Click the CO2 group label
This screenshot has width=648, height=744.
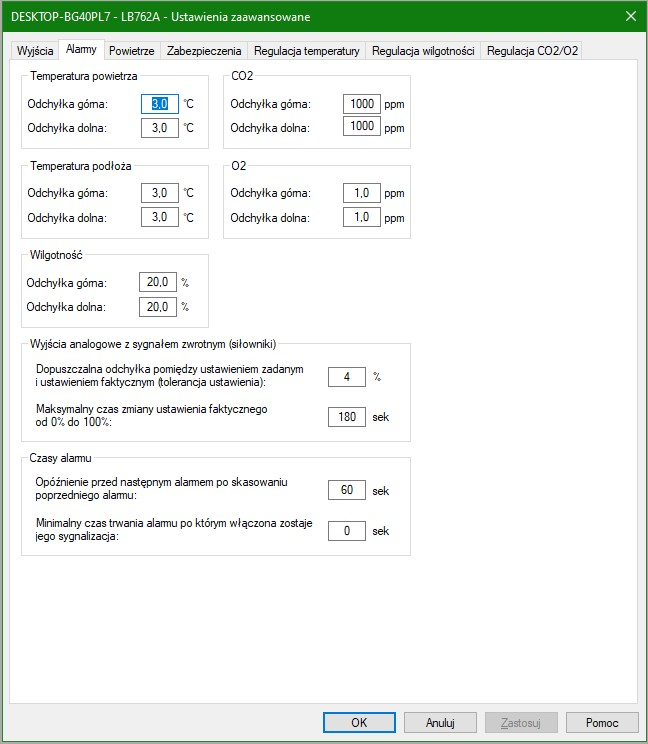242,76
